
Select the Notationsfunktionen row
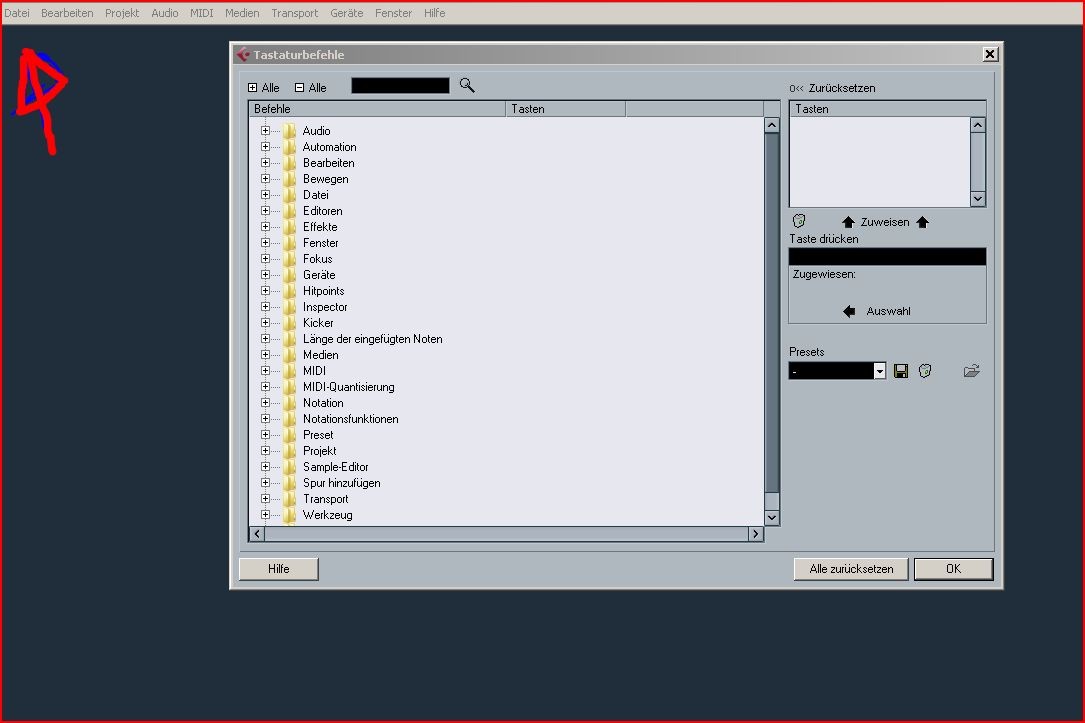click(x=350, y=419)
